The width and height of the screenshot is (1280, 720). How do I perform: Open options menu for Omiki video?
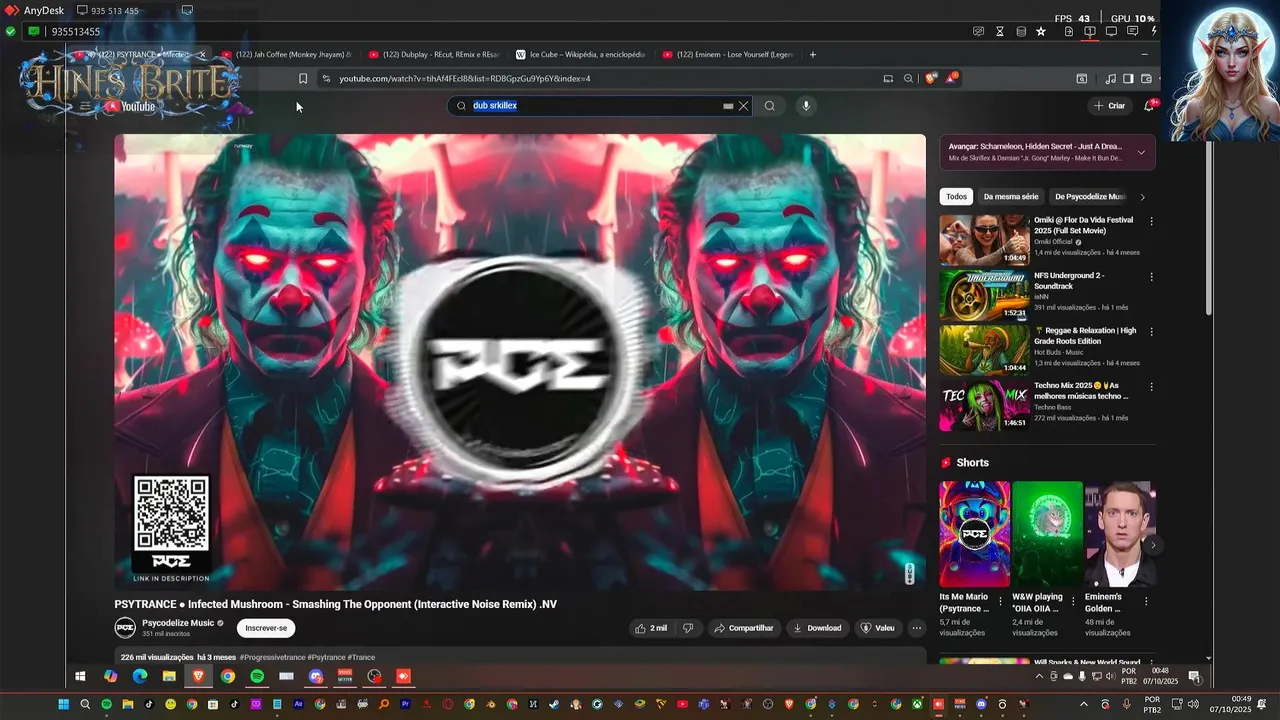point(1151,221)
